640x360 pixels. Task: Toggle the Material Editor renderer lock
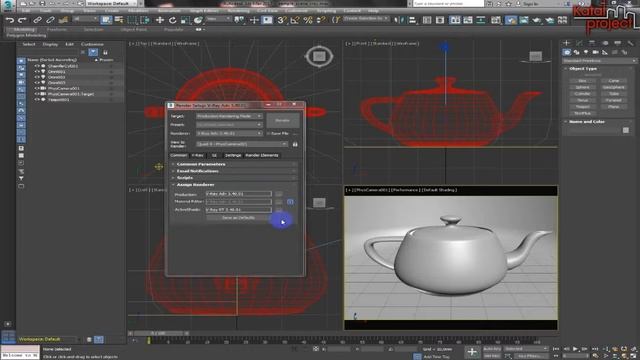coord(290,202)
